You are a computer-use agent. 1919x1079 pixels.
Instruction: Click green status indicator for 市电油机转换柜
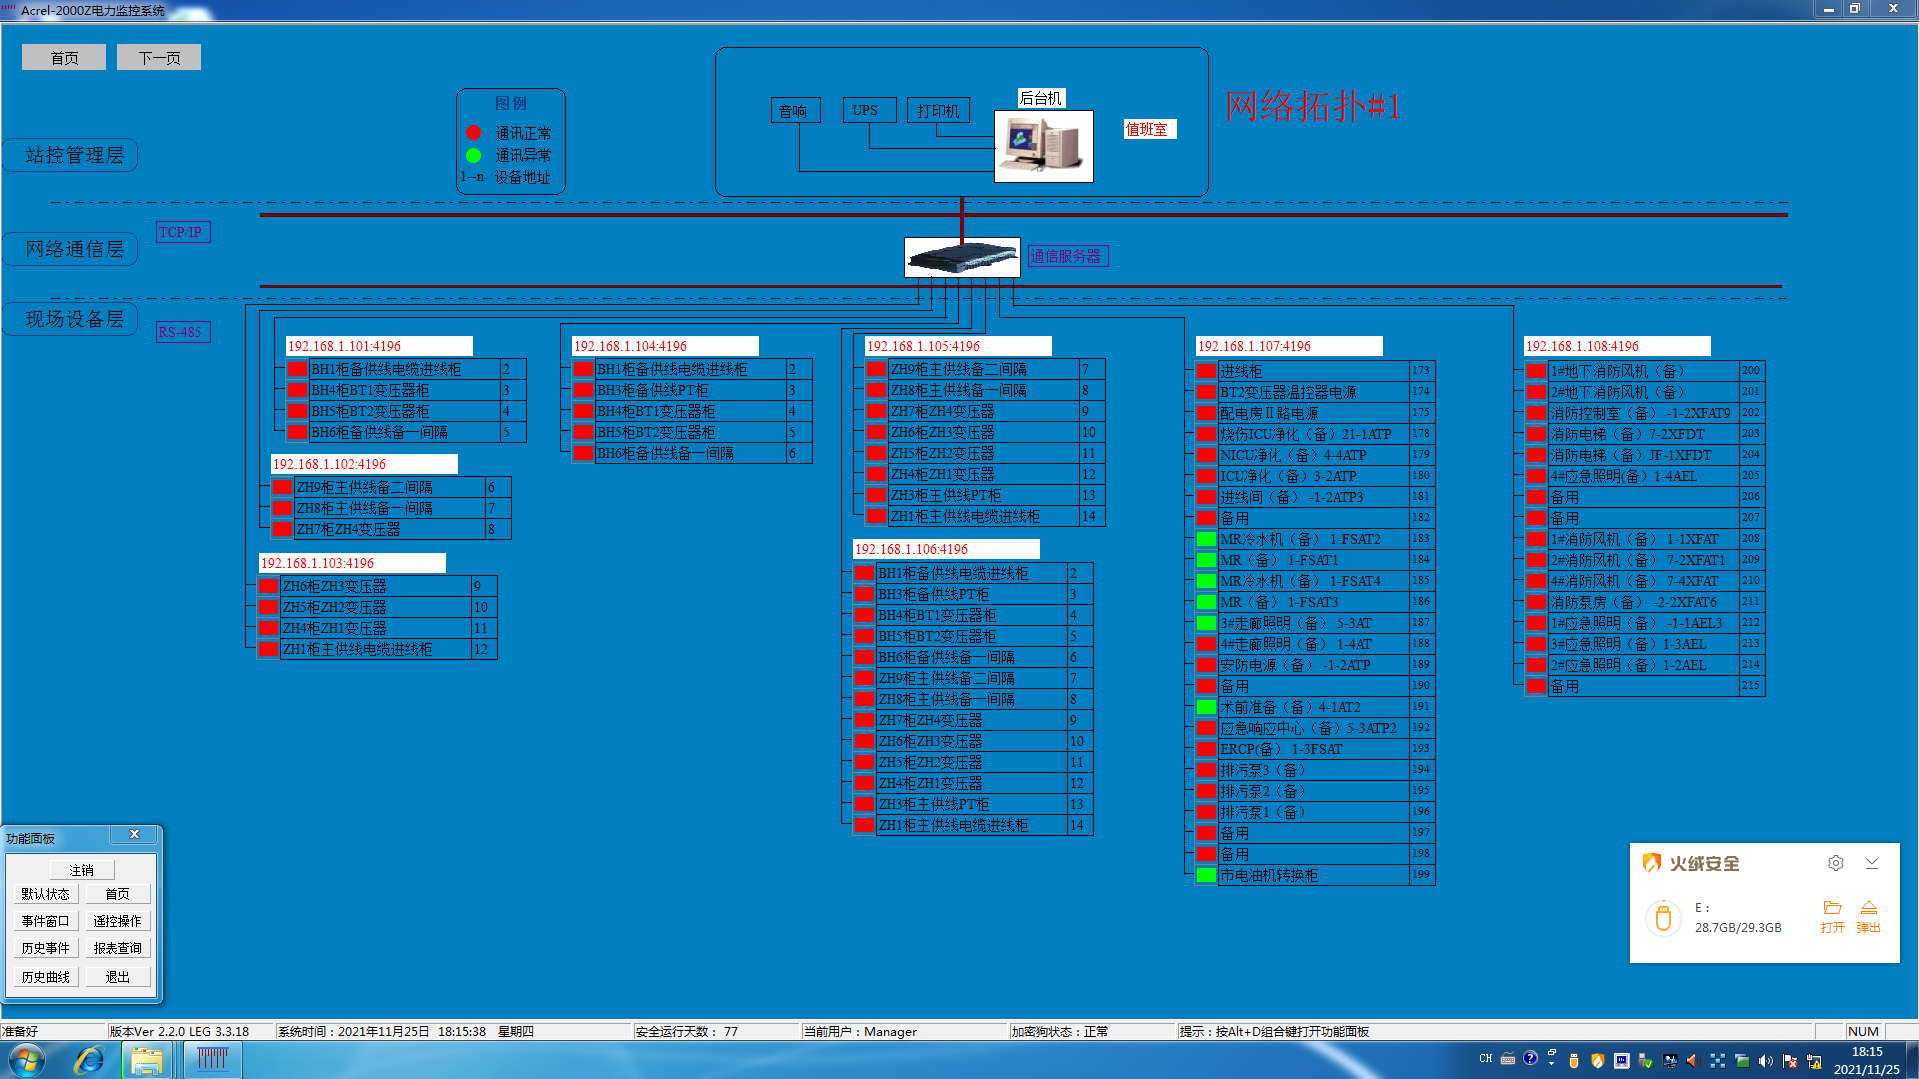pyautogui.click(x=1206, y=875)
